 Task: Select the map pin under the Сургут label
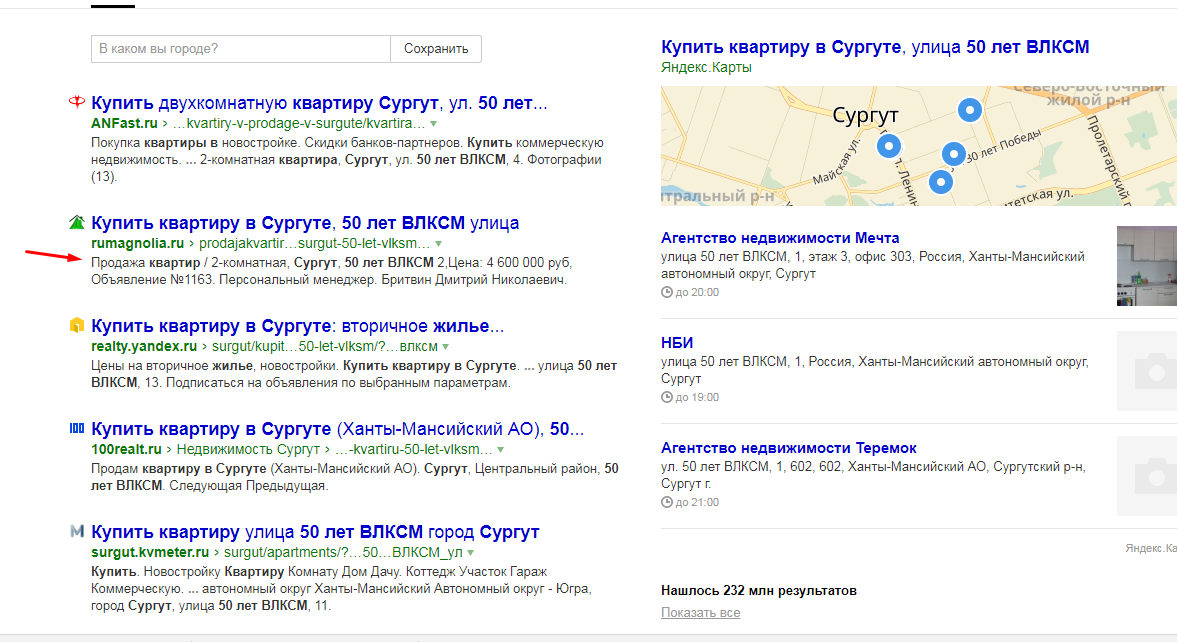[x=889, y=146]
